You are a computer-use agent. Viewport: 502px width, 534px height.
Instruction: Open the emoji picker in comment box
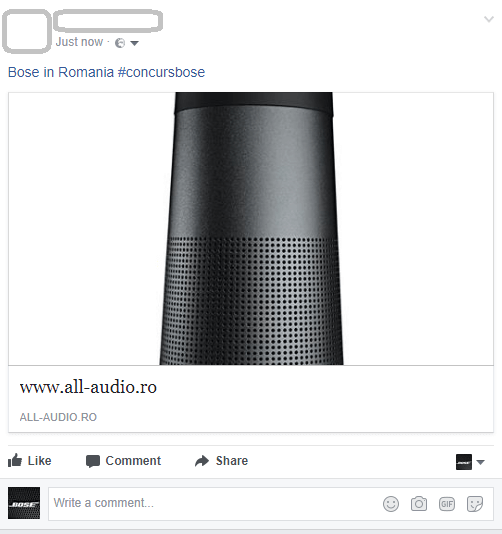pos(391,504)
